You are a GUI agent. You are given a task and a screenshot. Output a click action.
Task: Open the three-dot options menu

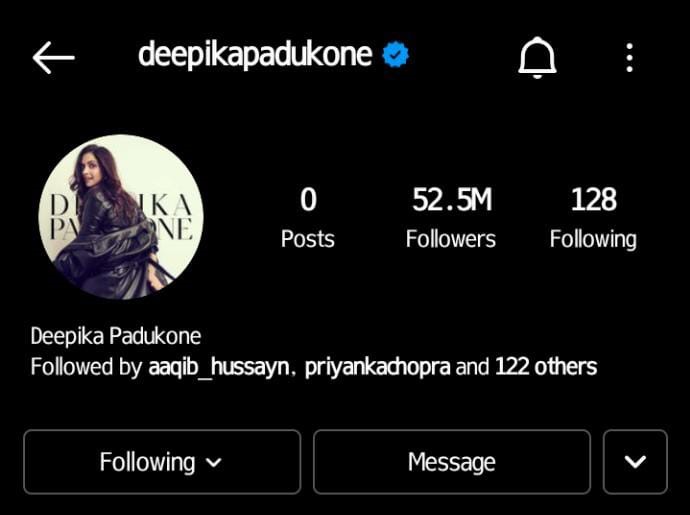click(630, 58)
